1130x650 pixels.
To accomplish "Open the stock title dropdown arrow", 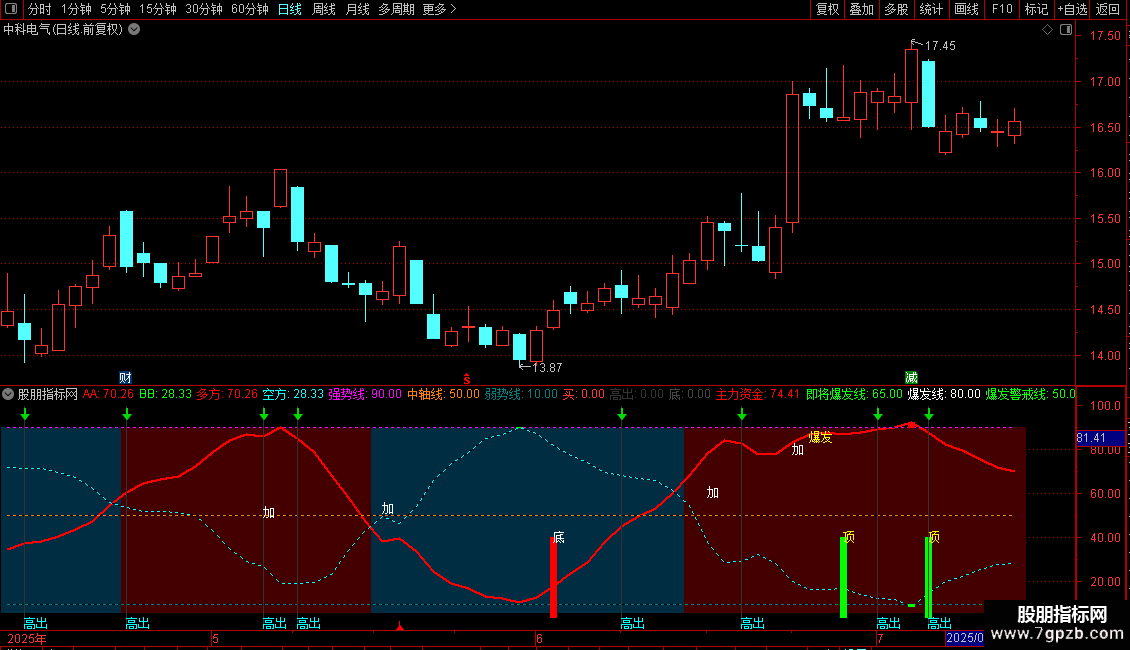I will tap(134, 30).
